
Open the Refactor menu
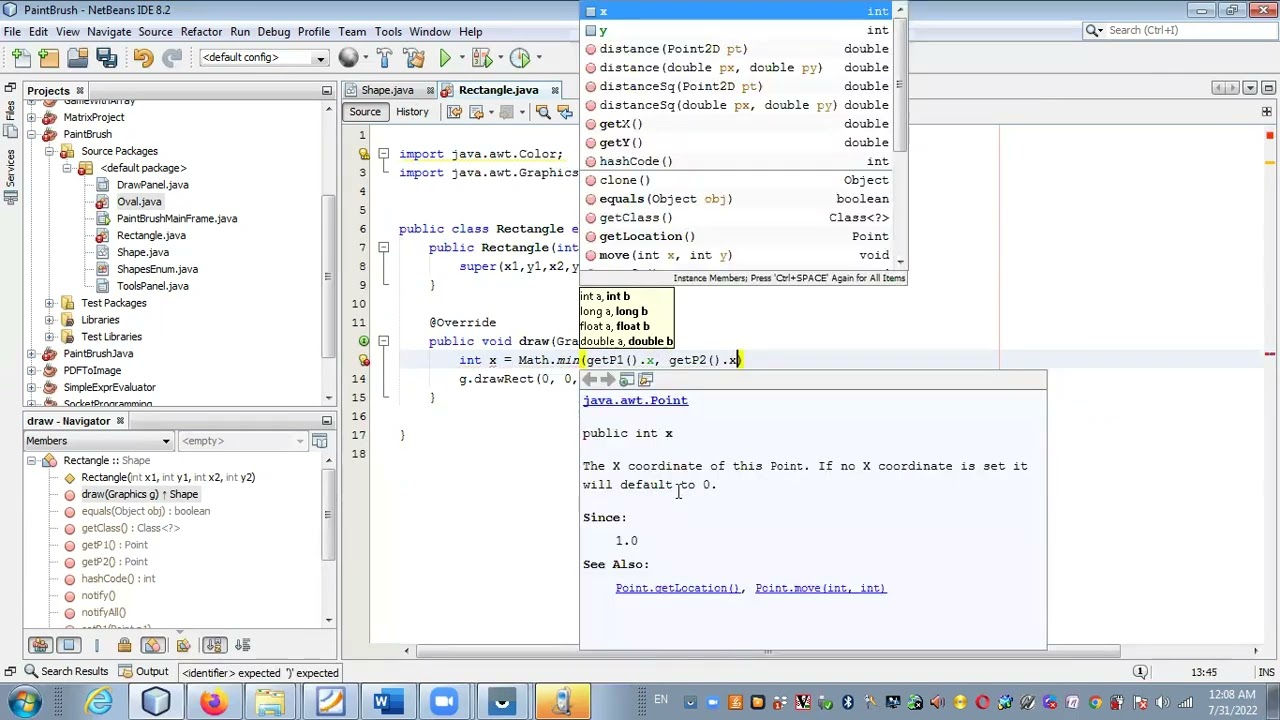coord(201,31)
